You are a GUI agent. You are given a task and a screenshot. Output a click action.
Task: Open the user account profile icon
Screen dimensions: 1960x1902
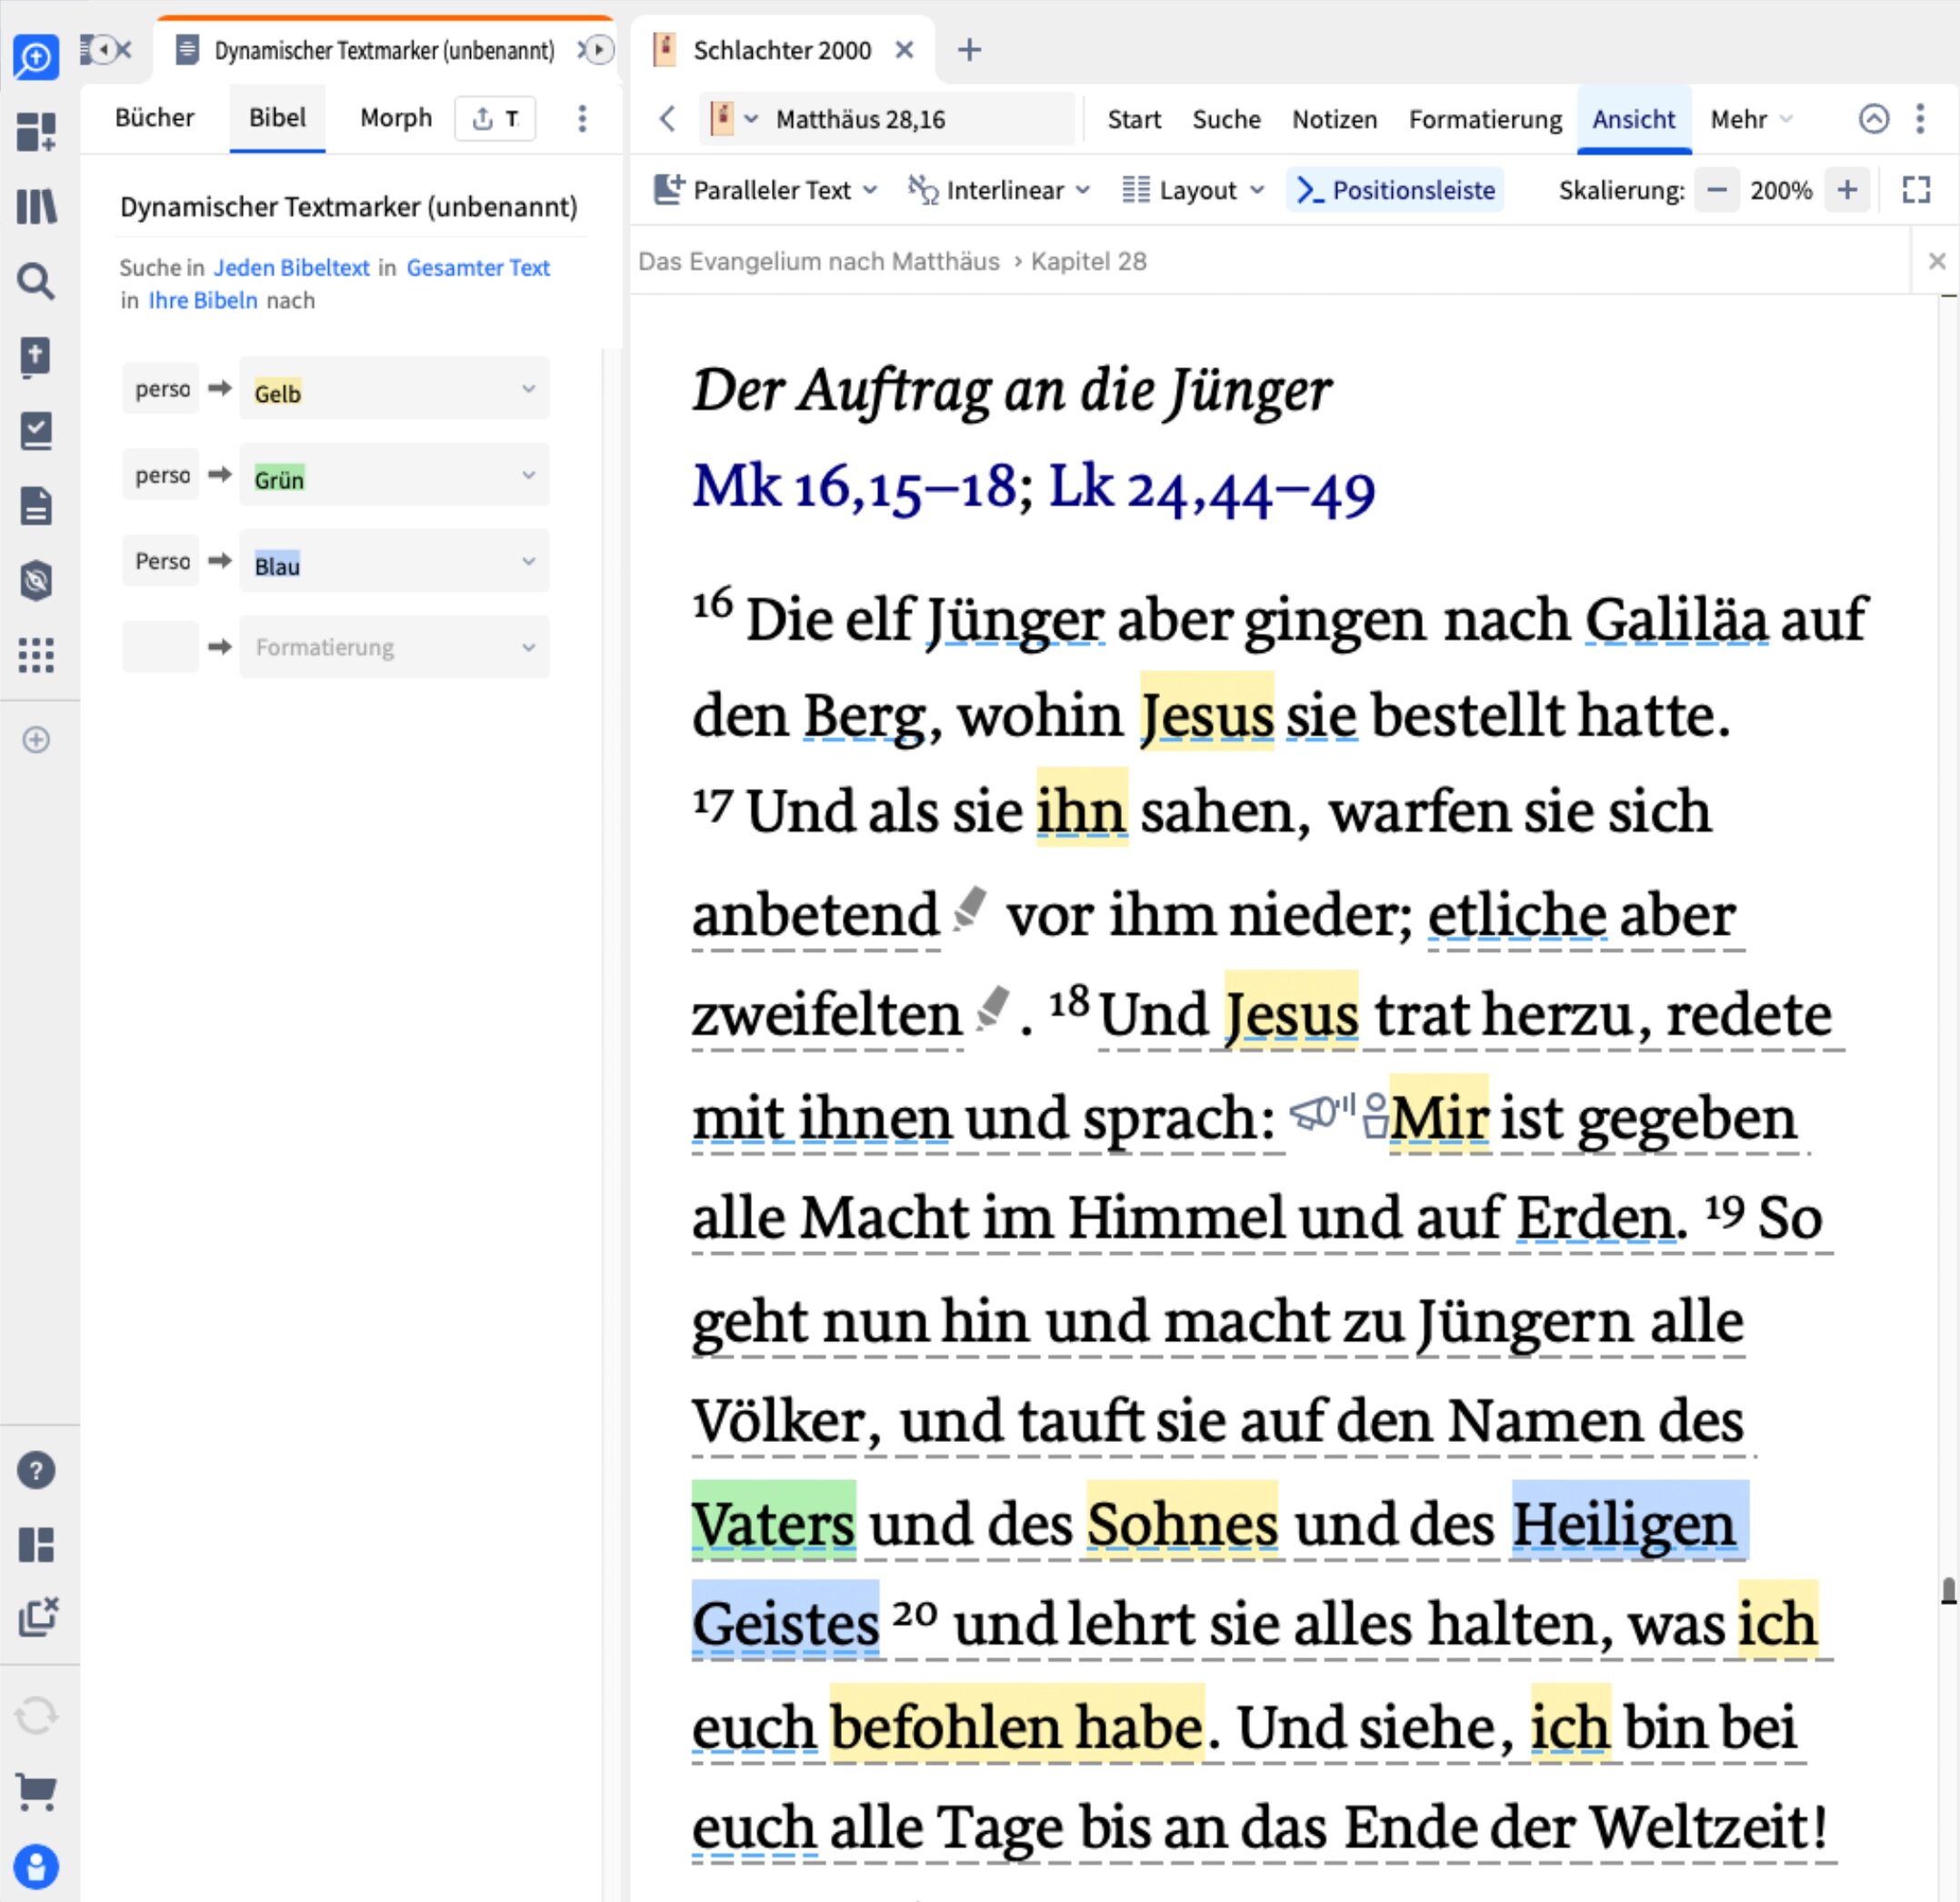pyautogui.click(x=36, y=1866)
